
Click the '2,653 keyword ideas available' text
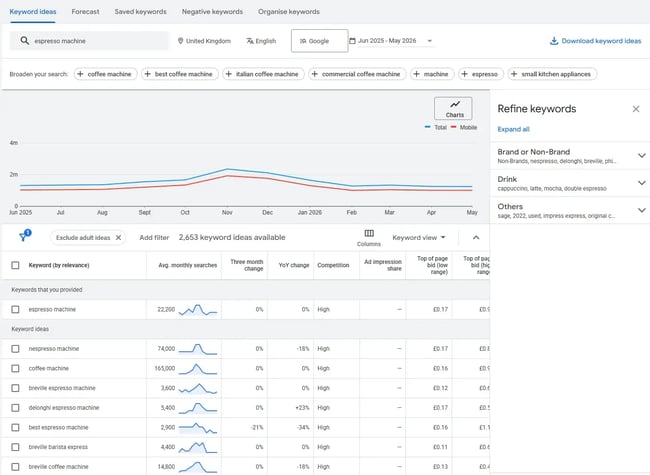(x=232, y=238)
